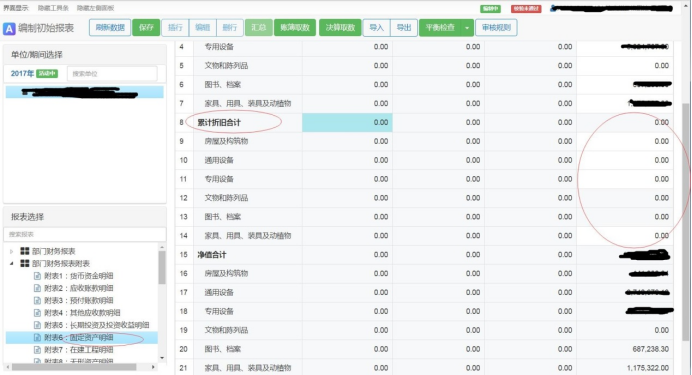The width and height of the screenshot is (692, 375).
Task: Click report tree horizontal scrollbar left arrow
Action: (x=8, y=367)
